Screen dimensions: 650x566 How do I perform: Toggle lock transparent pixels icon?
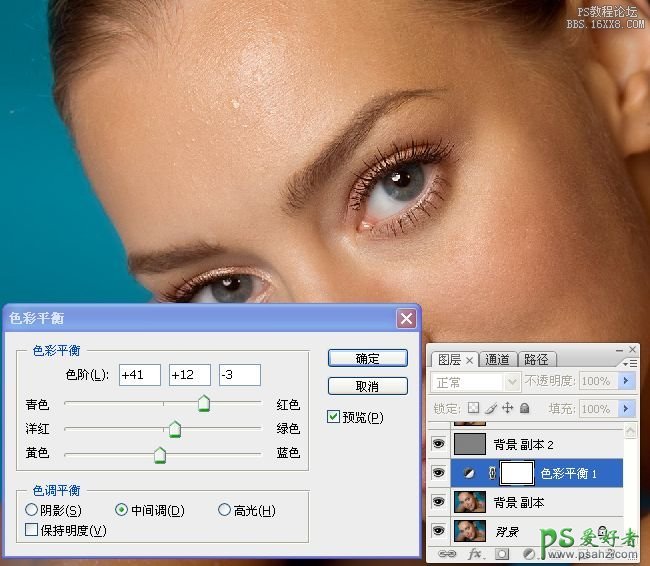point(473,408)
